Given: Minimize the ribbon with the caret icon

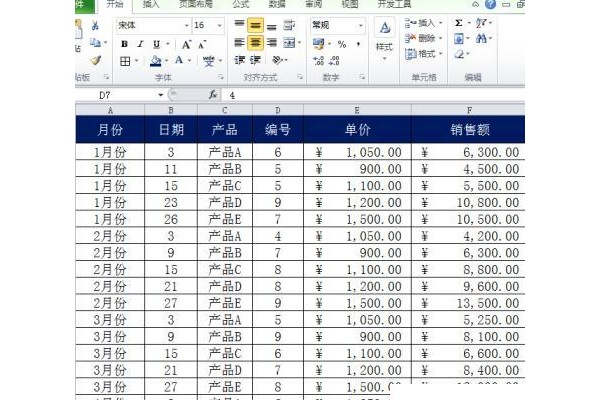Looking at the screenshot, I should click(x=475, y=4).
